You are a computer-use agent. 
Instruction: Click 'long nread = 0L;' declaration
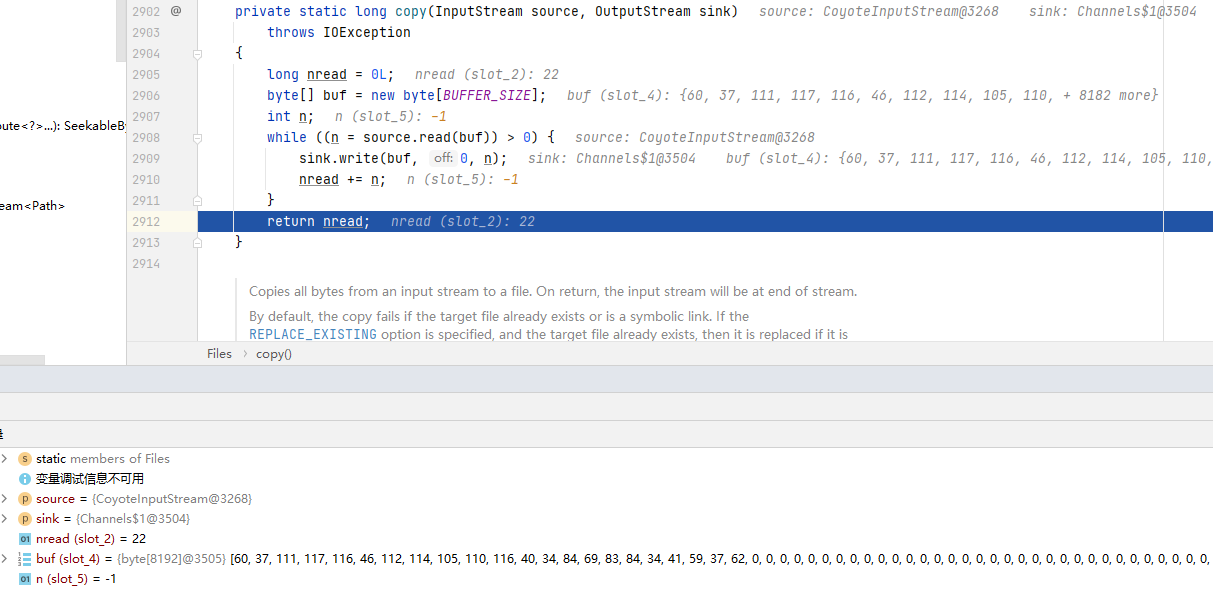[331, 74]
